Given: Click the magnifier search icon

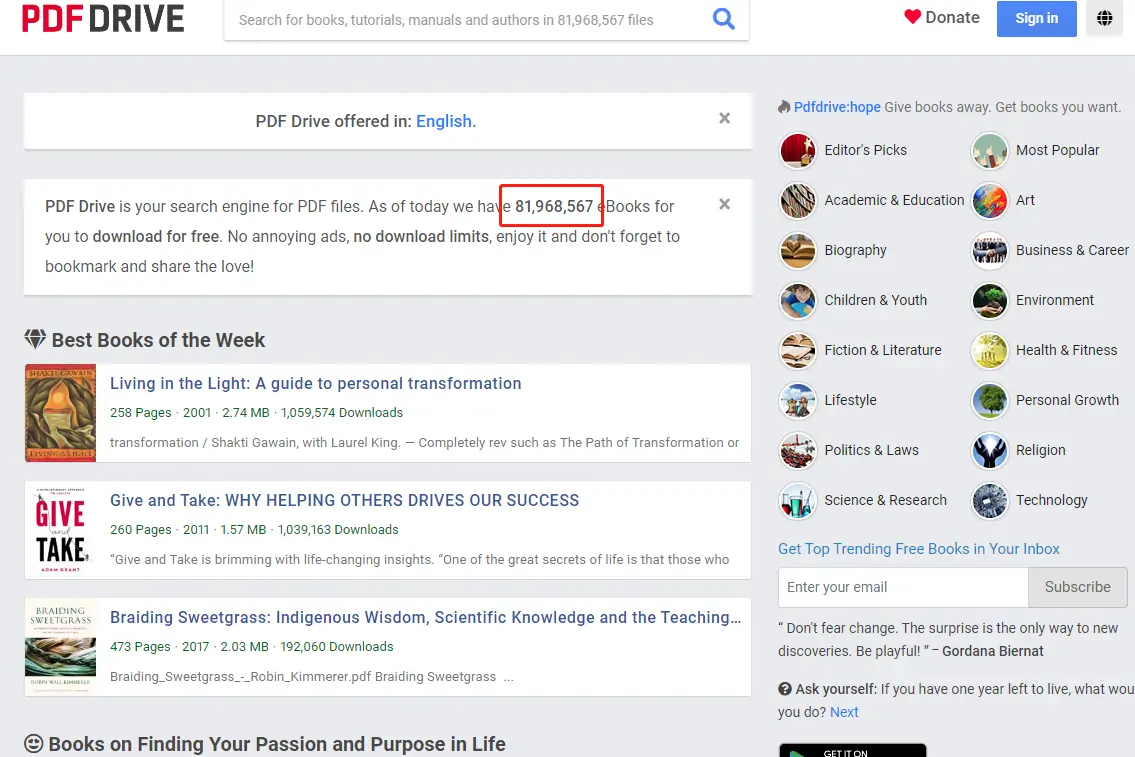Looking at the screenshot, I should click(x=723, y=18).
